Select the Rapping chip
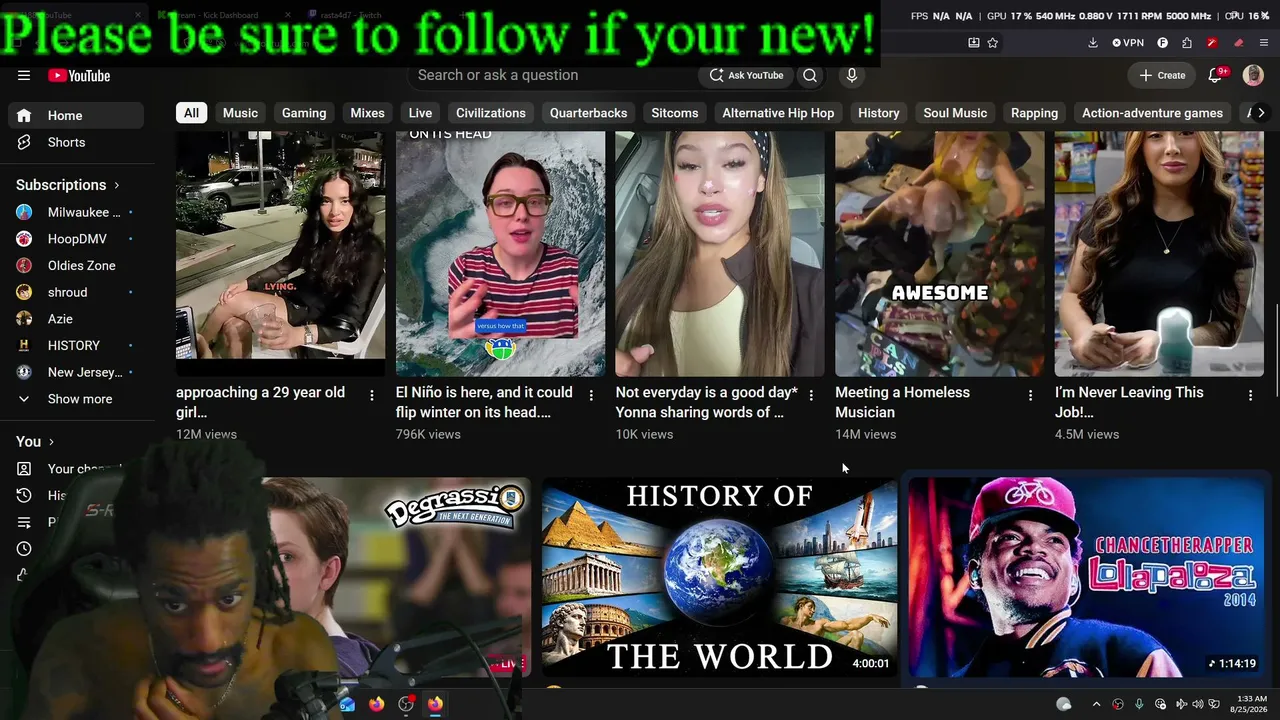The width and height of the screenshot is (1280, 720). tap(1034, 113)
